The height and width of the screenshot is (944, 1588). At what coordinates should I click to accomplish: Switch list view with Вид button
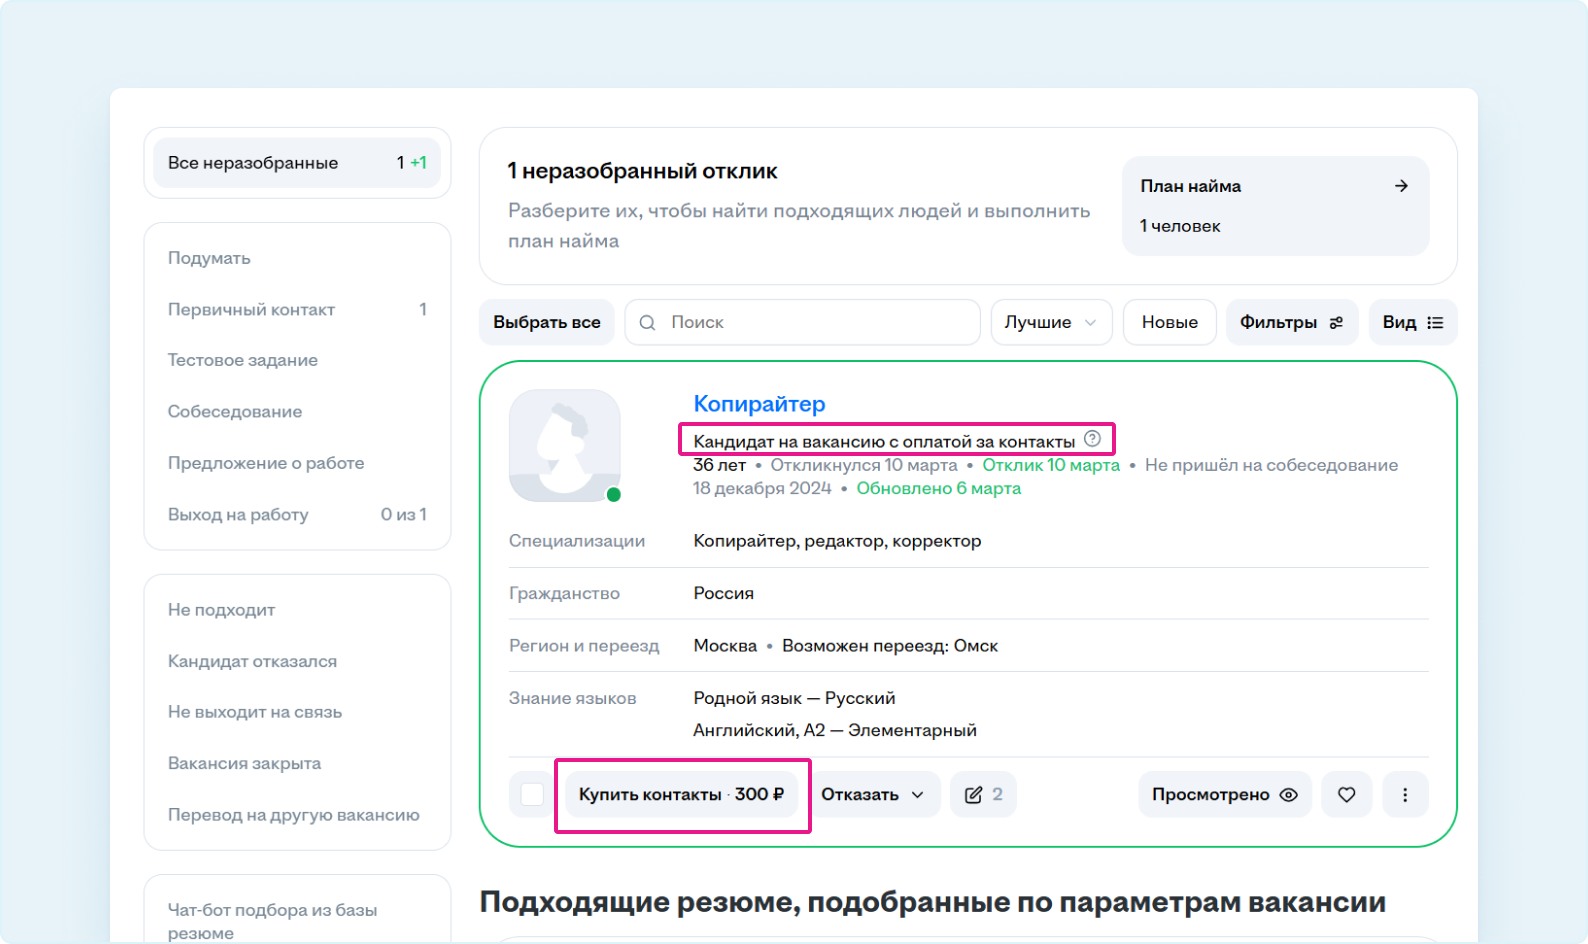(x=1412, y=323)
